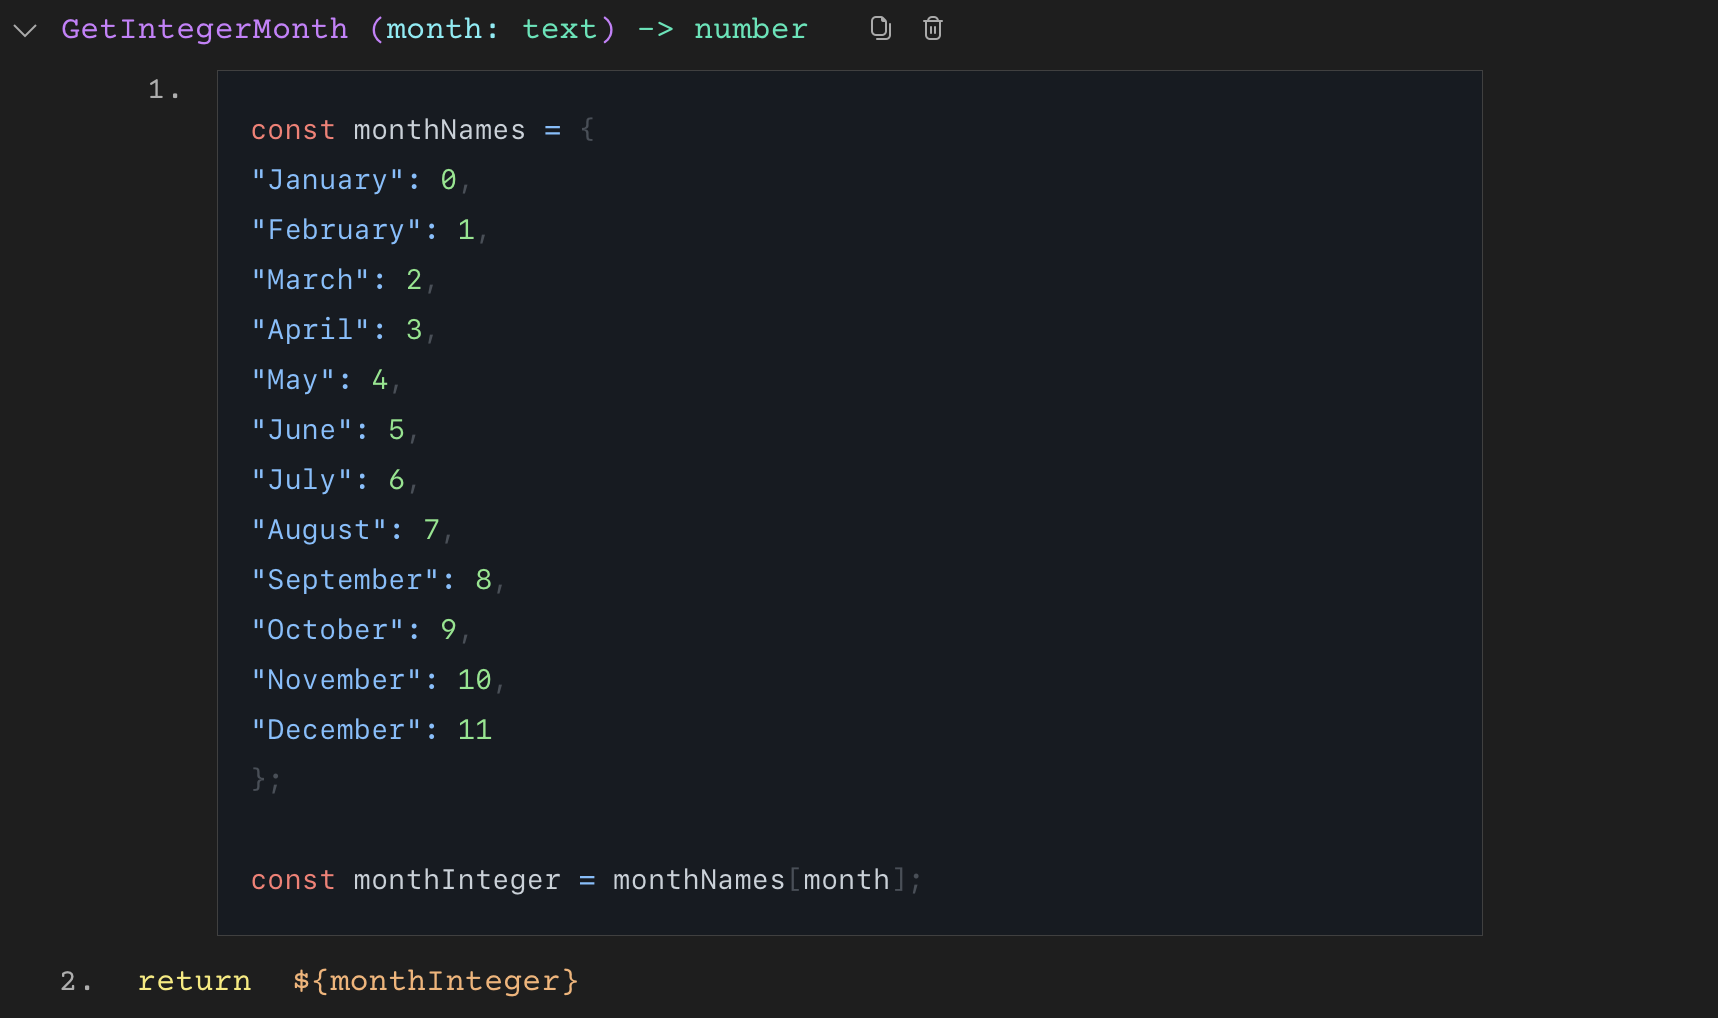Click line number 1 in the editor
The width and height of the screenshot is (1718, 1018).
tap(163, 89)
